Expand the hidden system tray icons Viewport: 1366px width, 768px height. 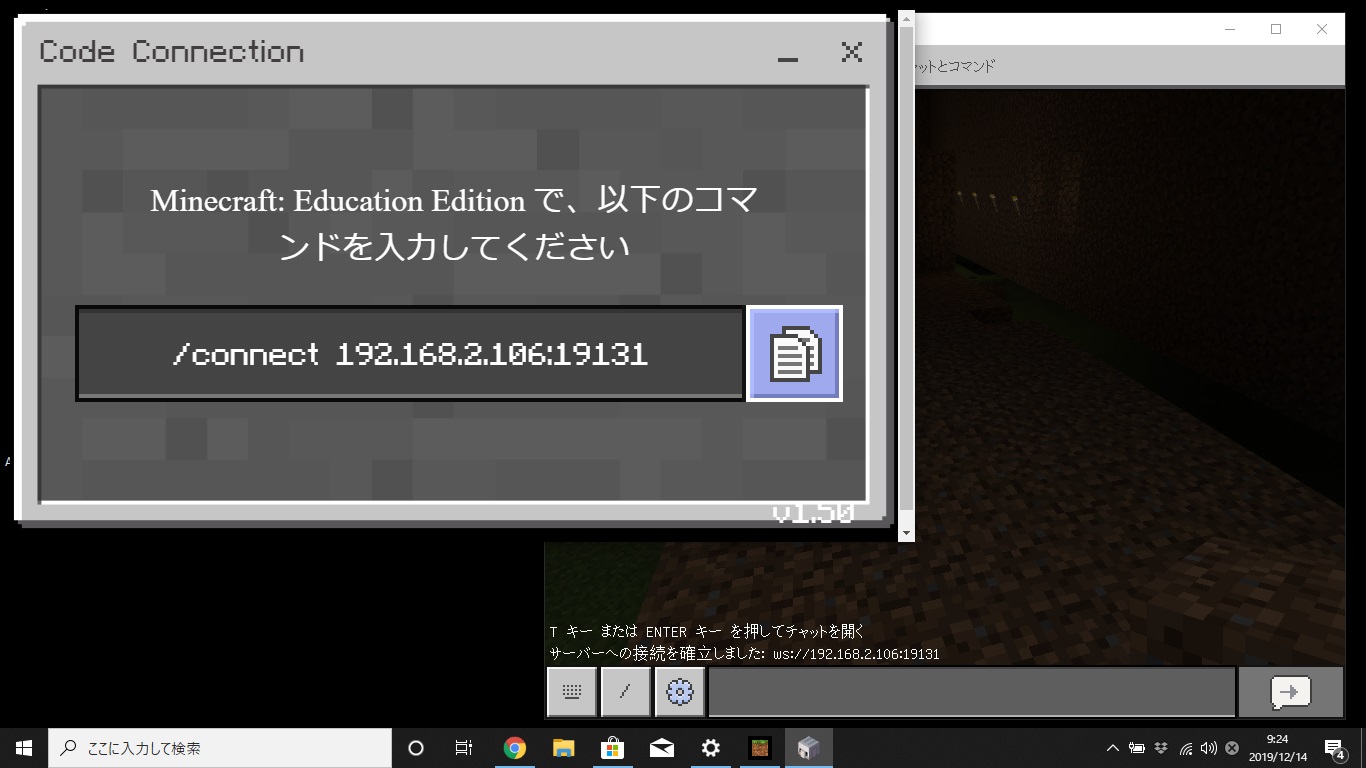(x=1112, y=748)
